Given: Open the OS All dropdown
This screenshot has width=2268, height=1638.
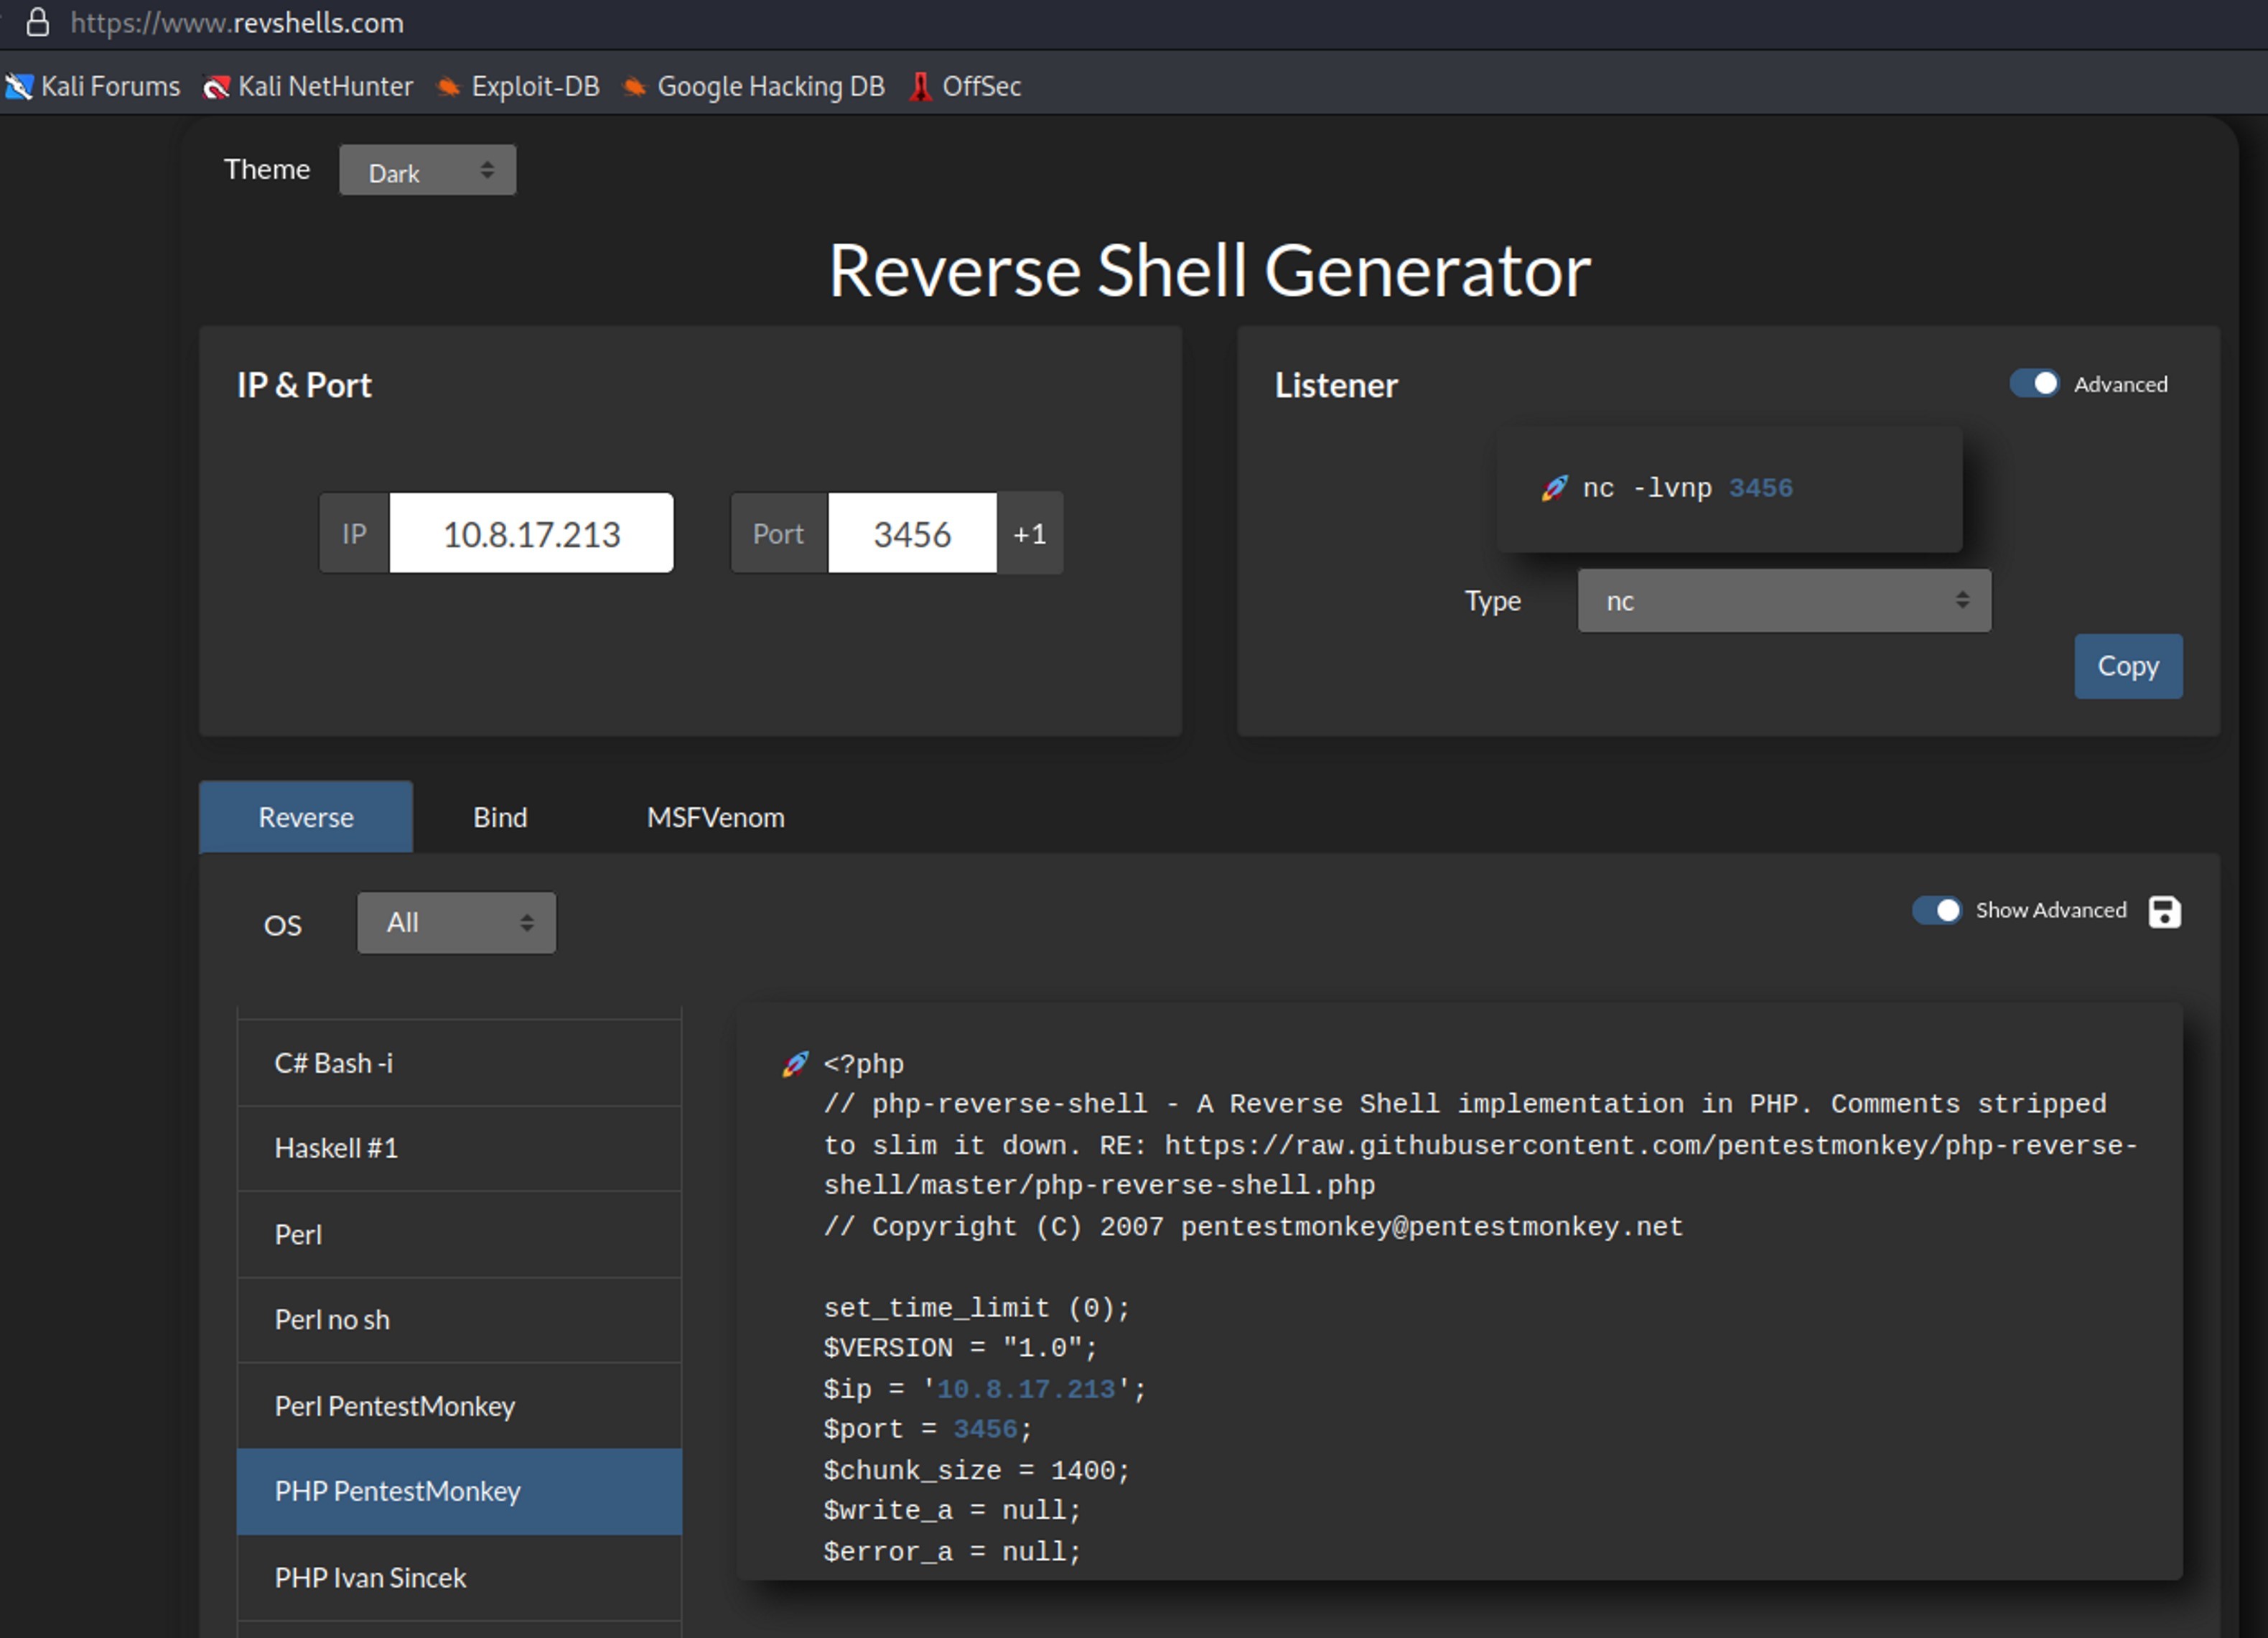Looking at the screenshot, I should click(456, 922).
